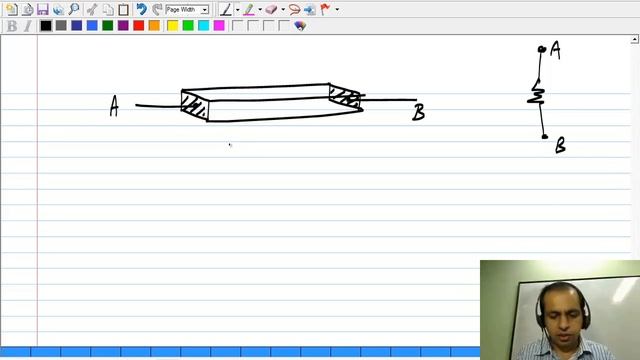
Task: Select the Eraser tool
Action: click(x=271, y=9)
